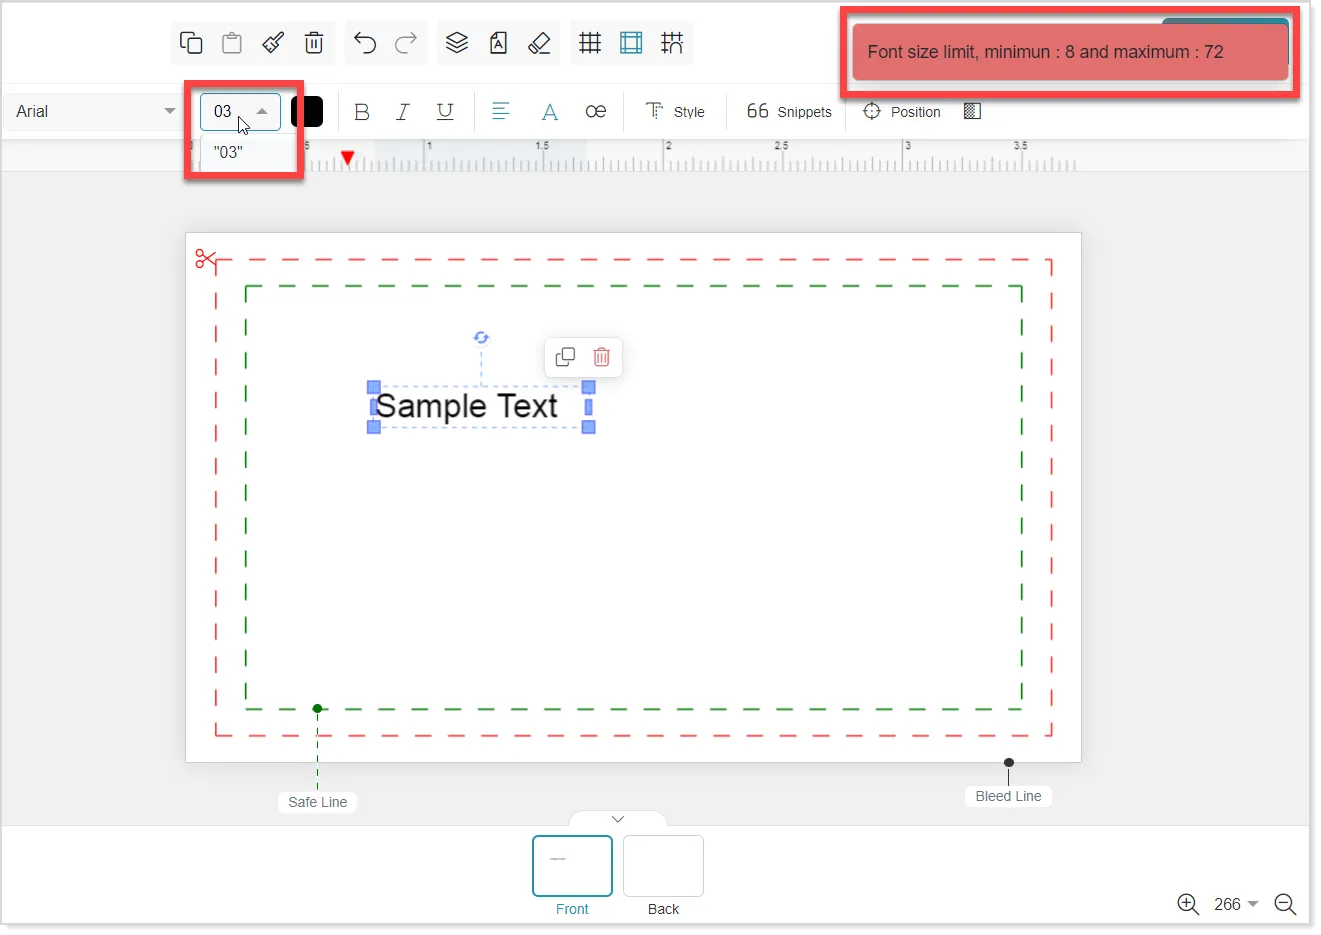This screenshot has width=1321, height=935.
Task: Switch to the Back page thumbnail
Action: pos(663,866)
